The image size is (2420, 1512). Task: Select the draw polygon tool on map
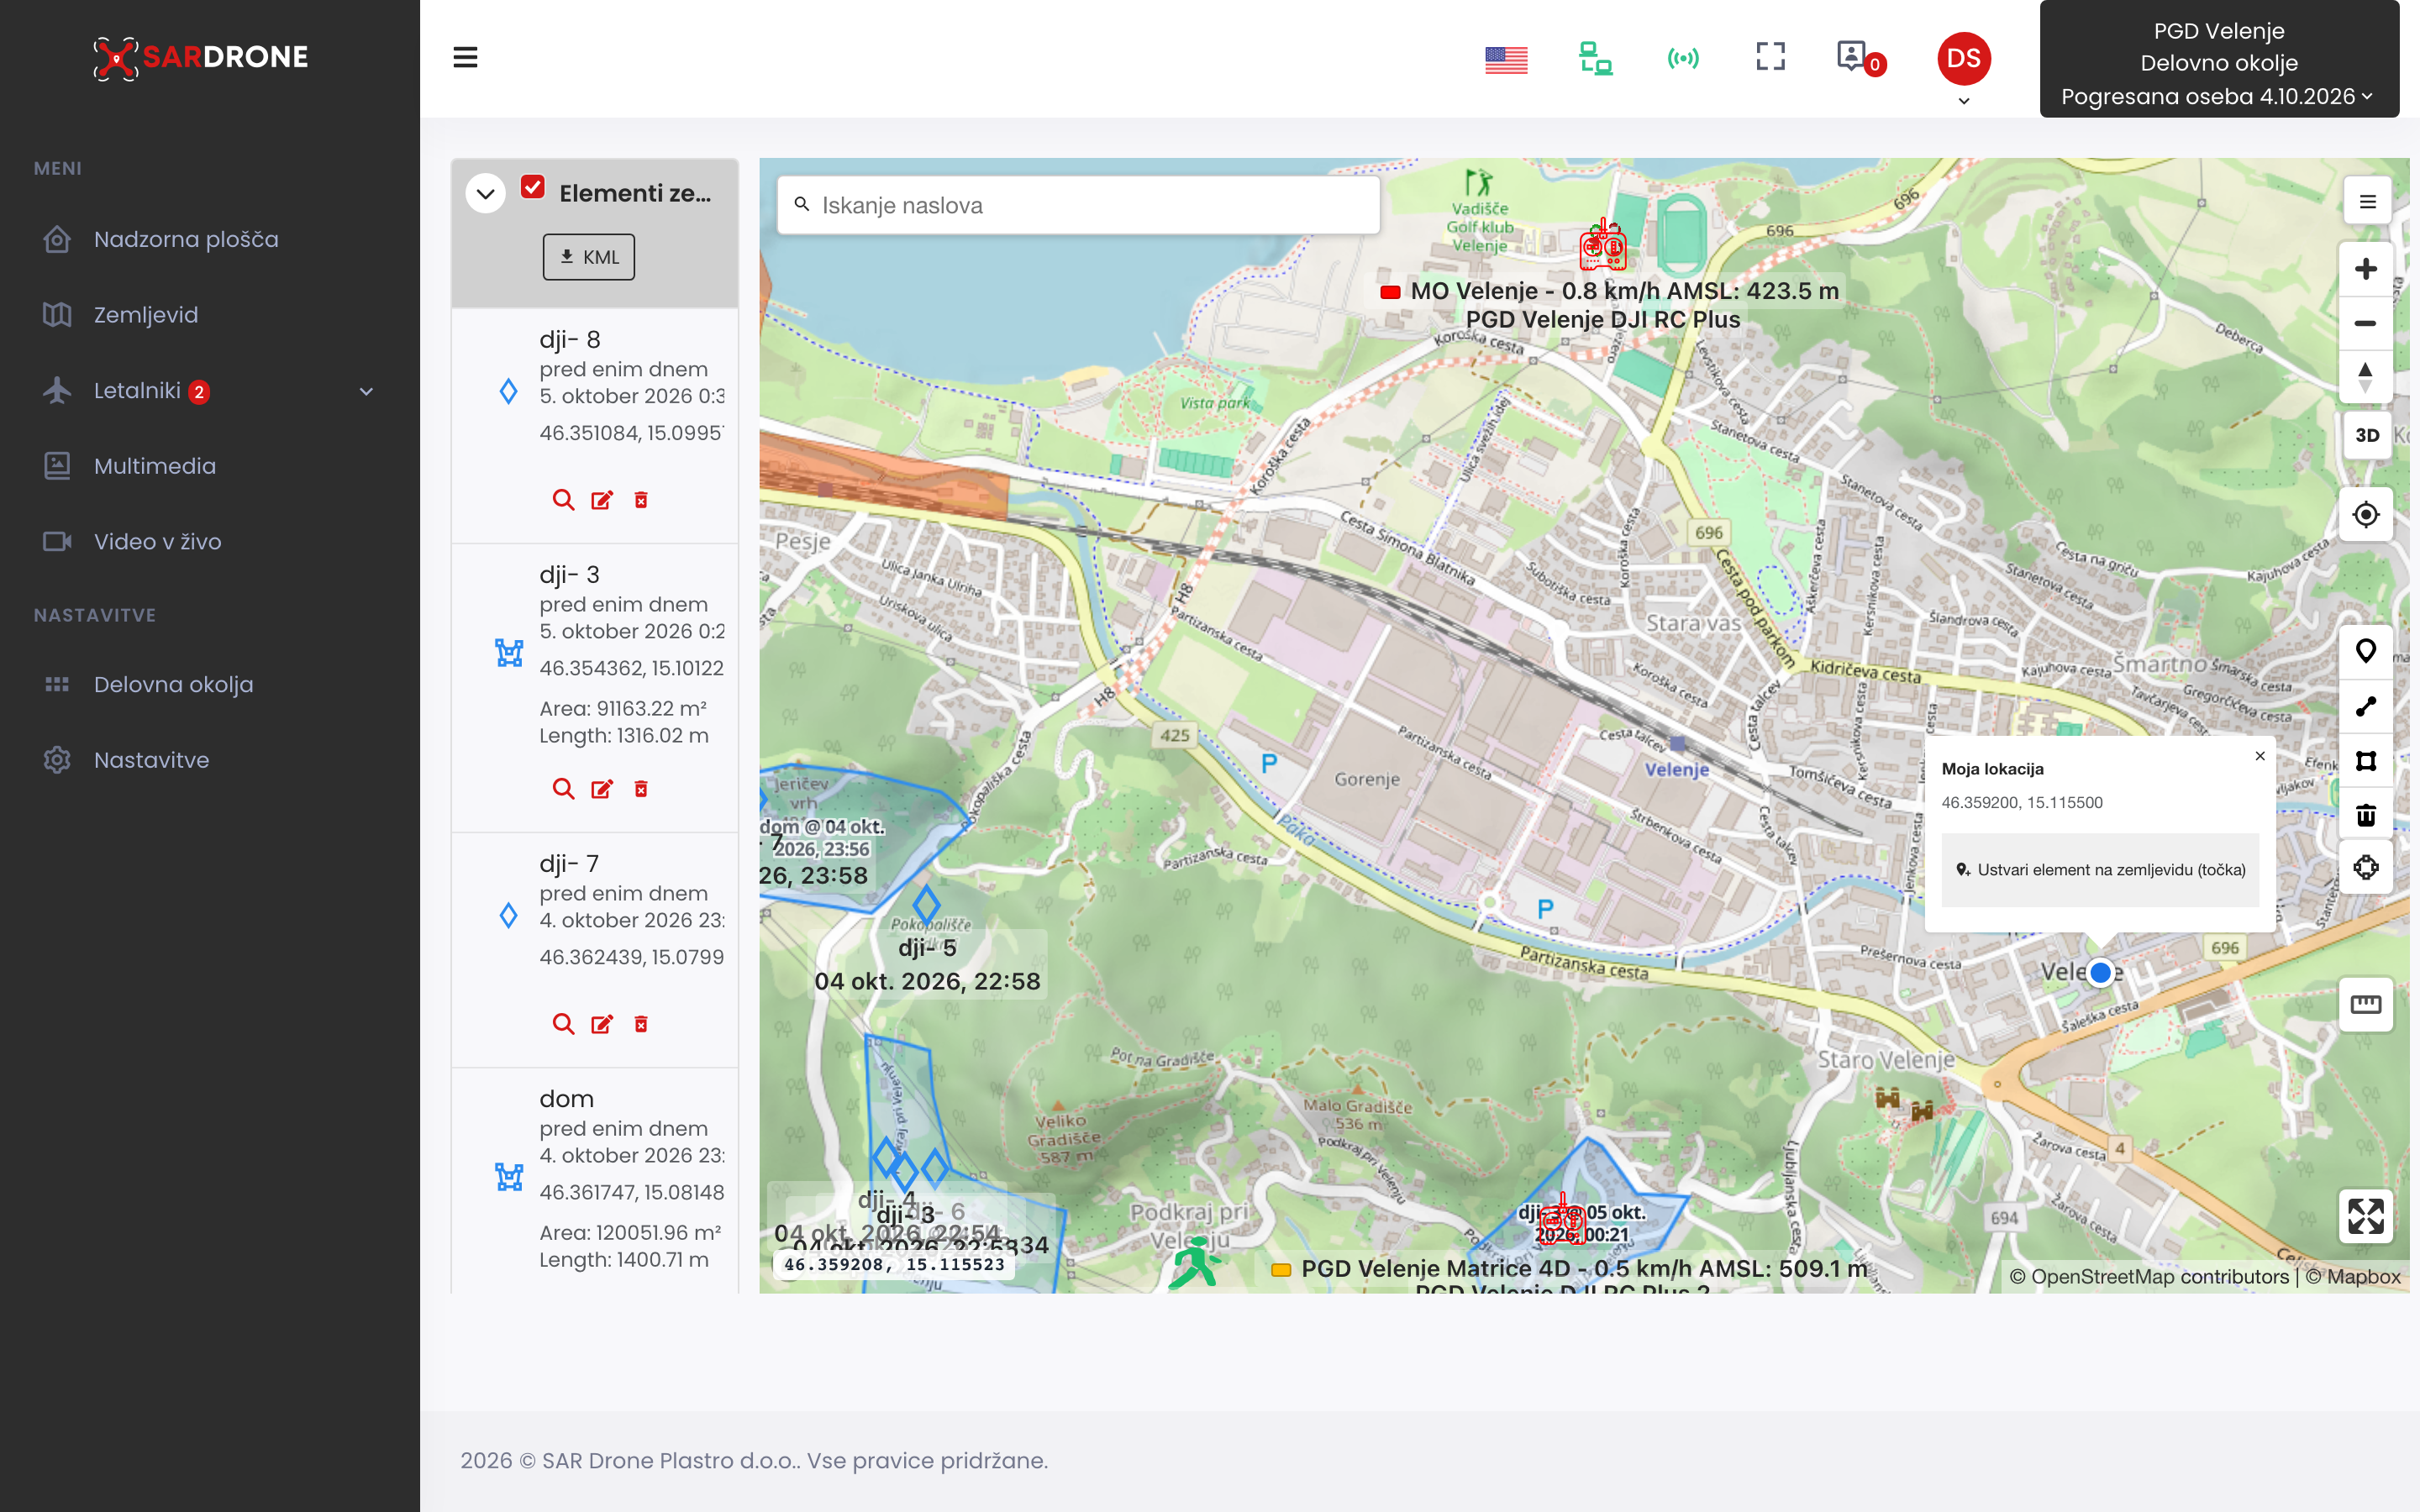(2365, 760)
